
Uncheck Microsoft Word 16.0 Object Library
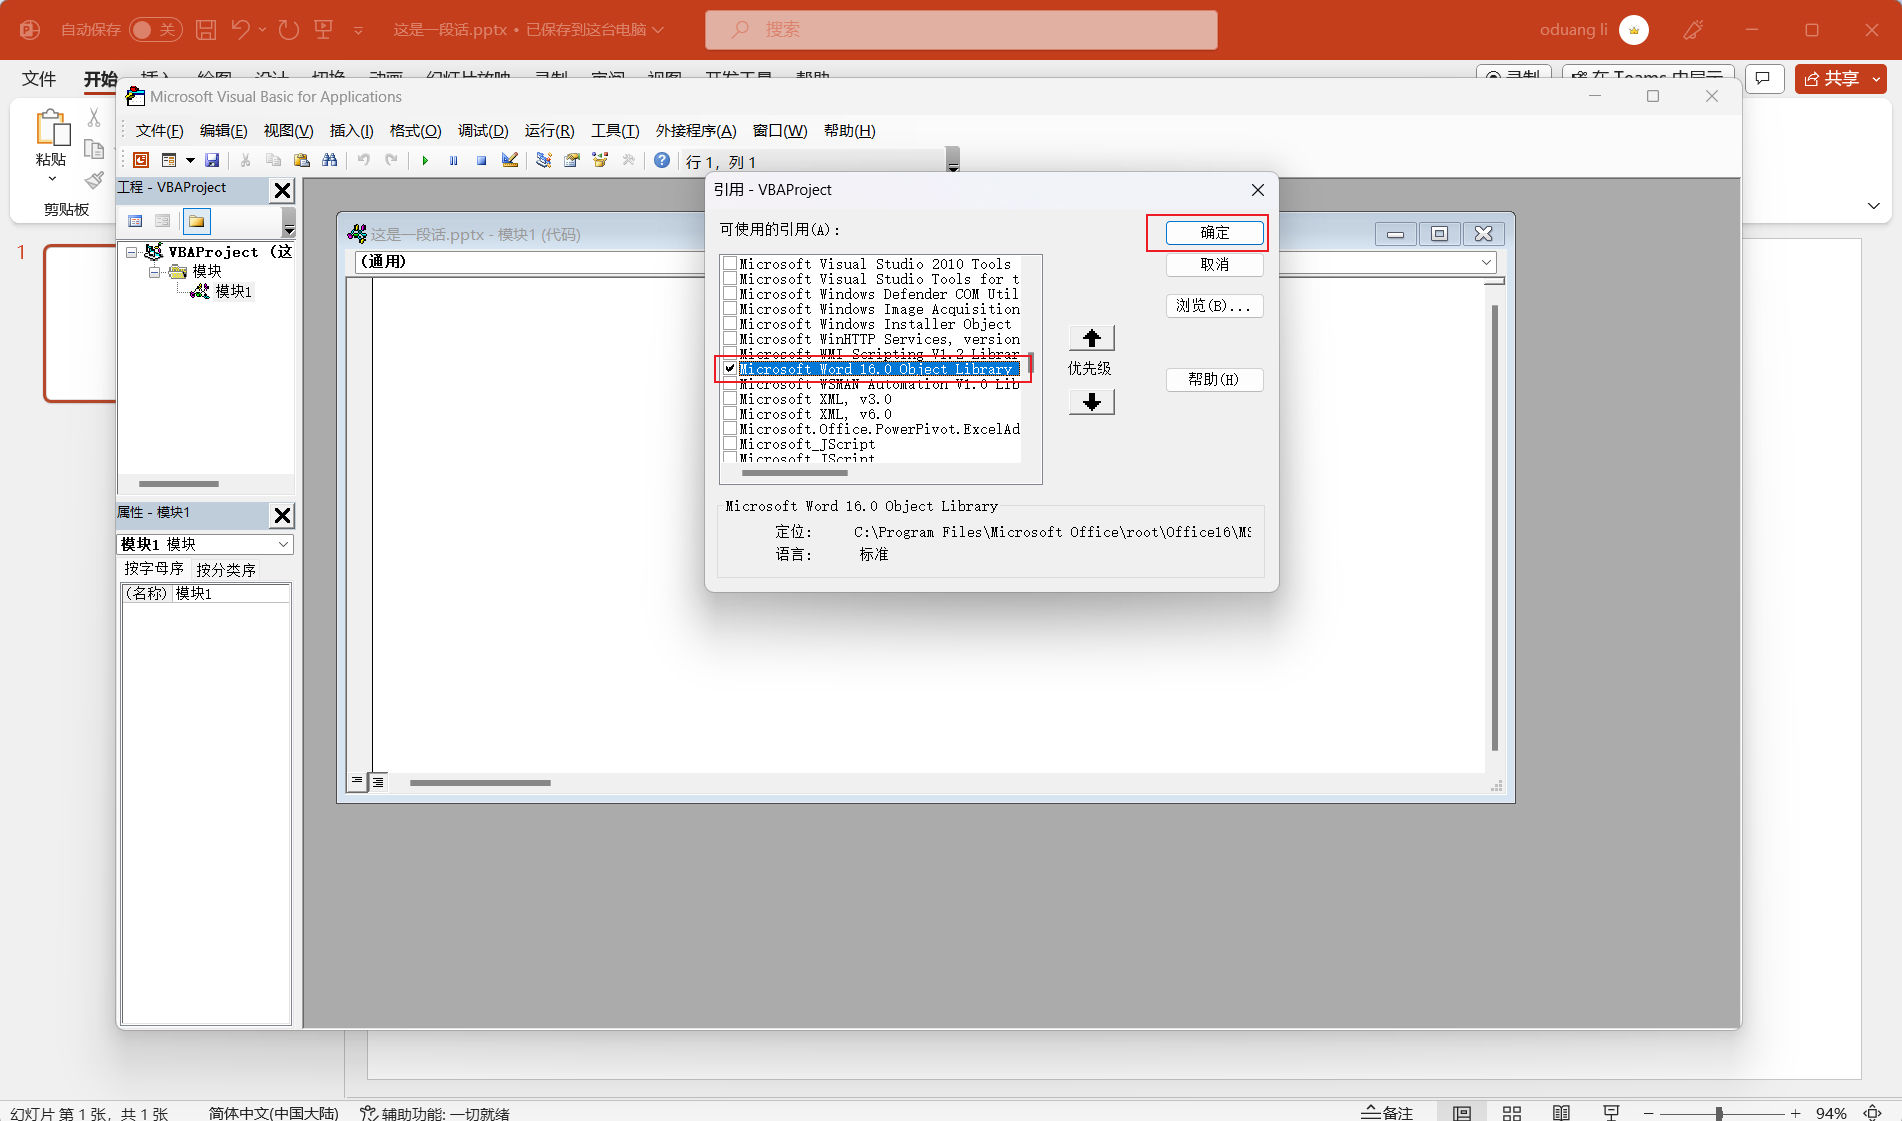tap(730, 369)
